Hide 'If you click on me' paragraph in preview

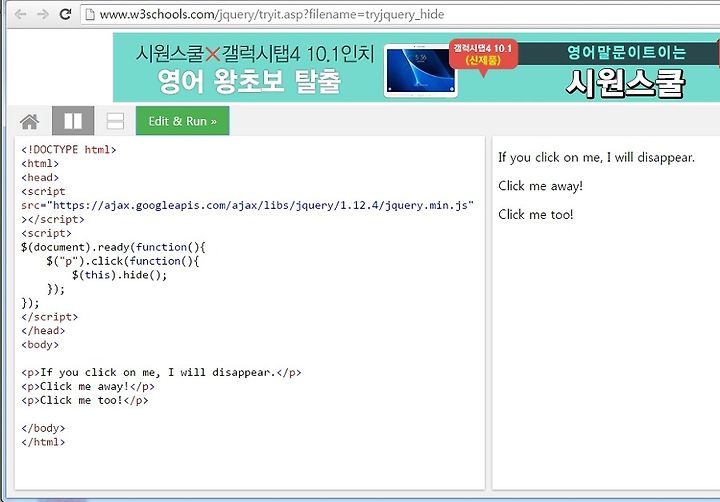click(596, 158)
